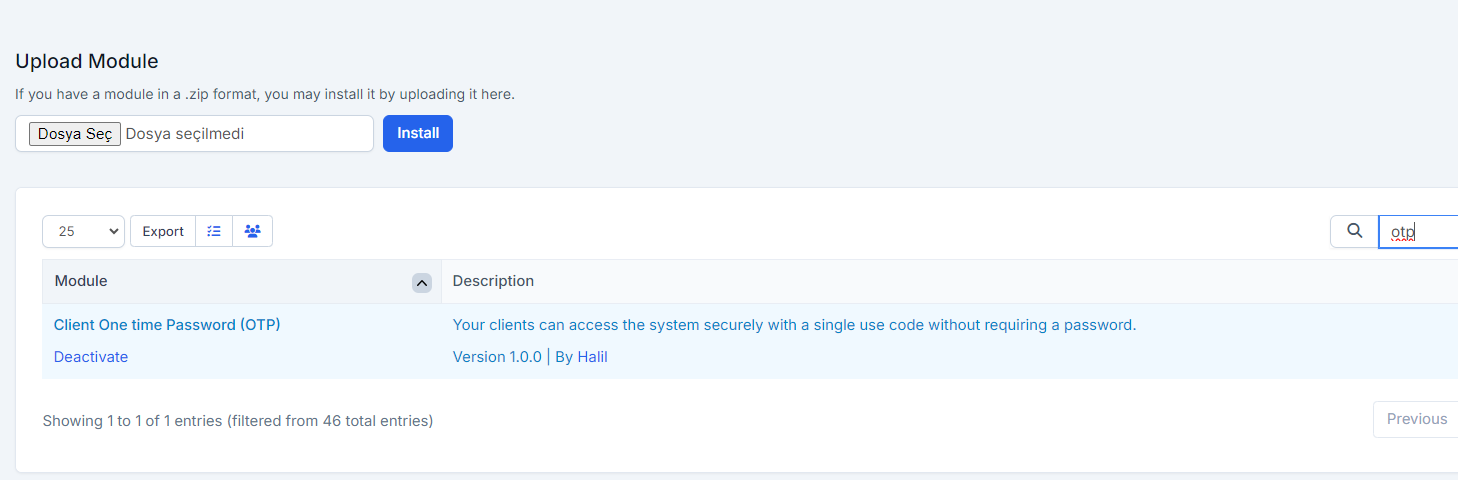Open the Export options button
The width and height of the screenshot is (1458, 480).
coord(163,231)
